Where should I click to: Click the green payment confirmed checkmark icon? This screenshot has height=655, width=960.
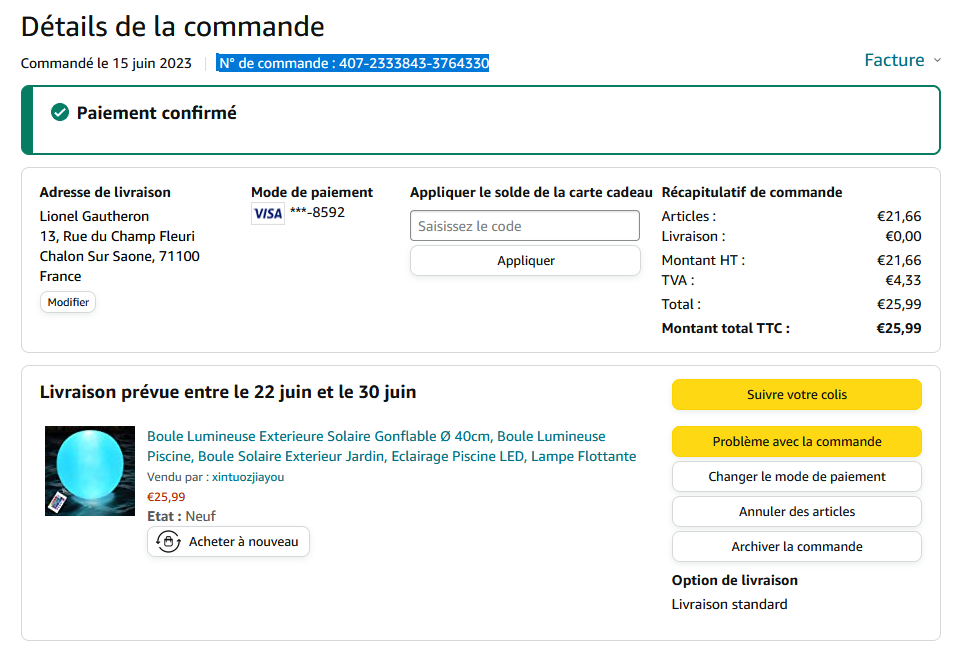coord(60,113)
